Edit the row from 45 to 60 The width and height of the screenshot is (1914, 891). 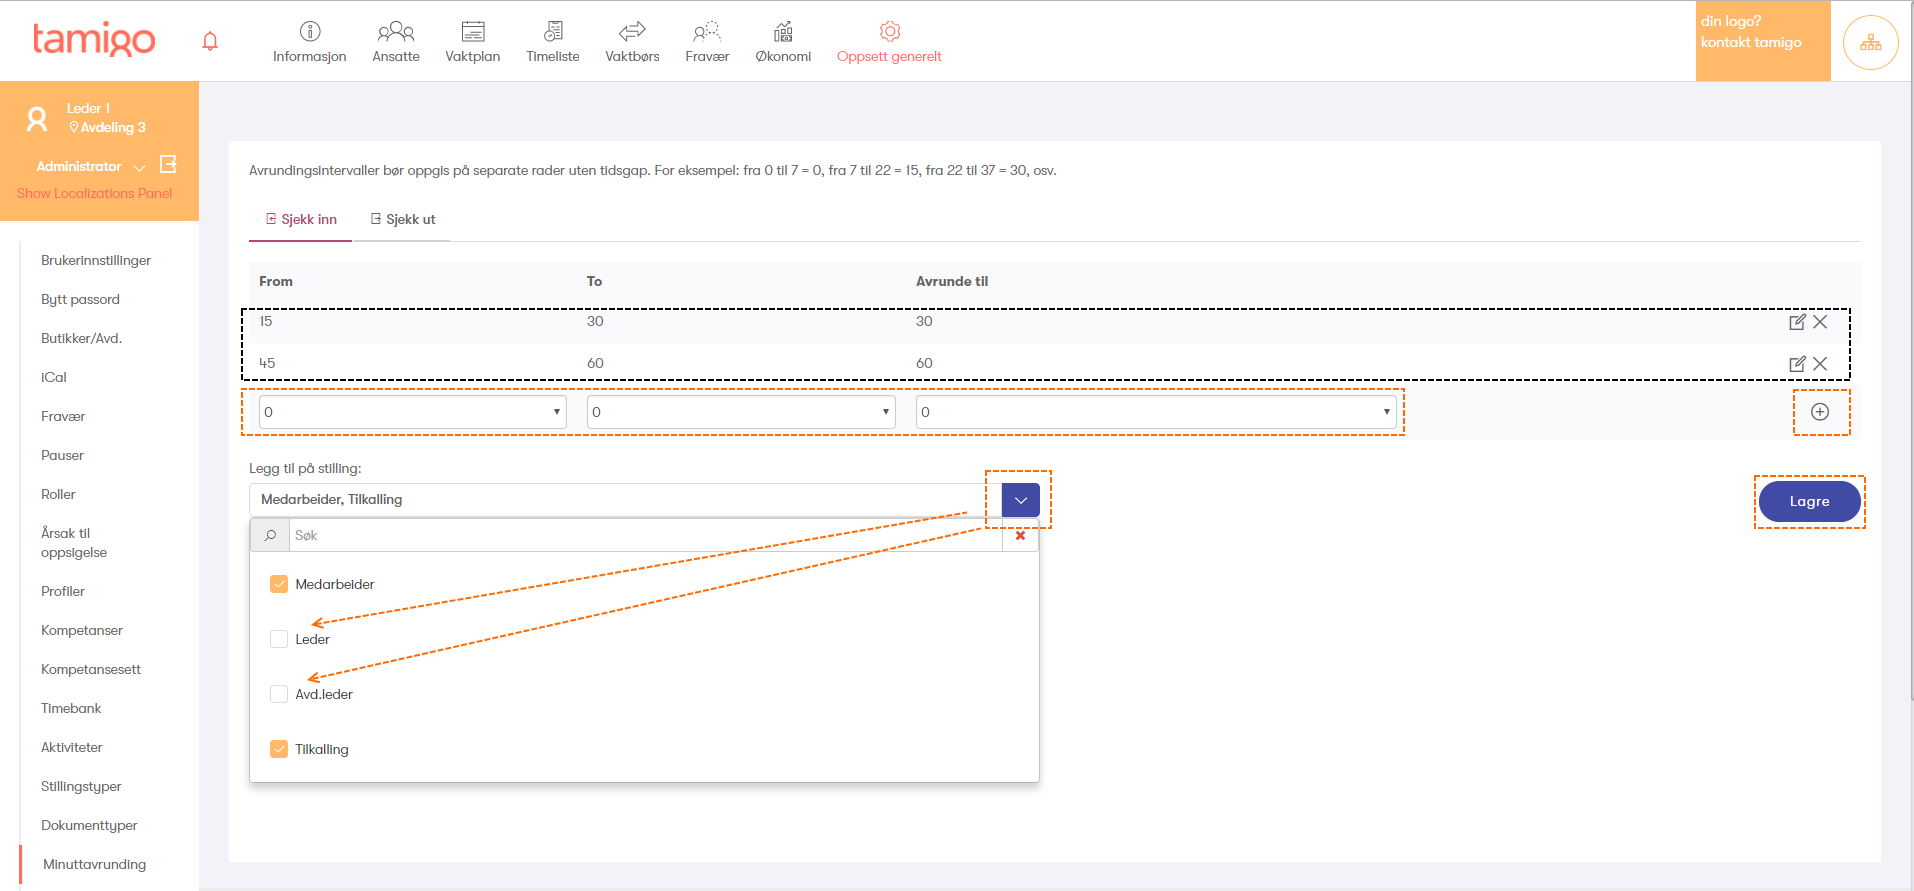[1797, 364]
